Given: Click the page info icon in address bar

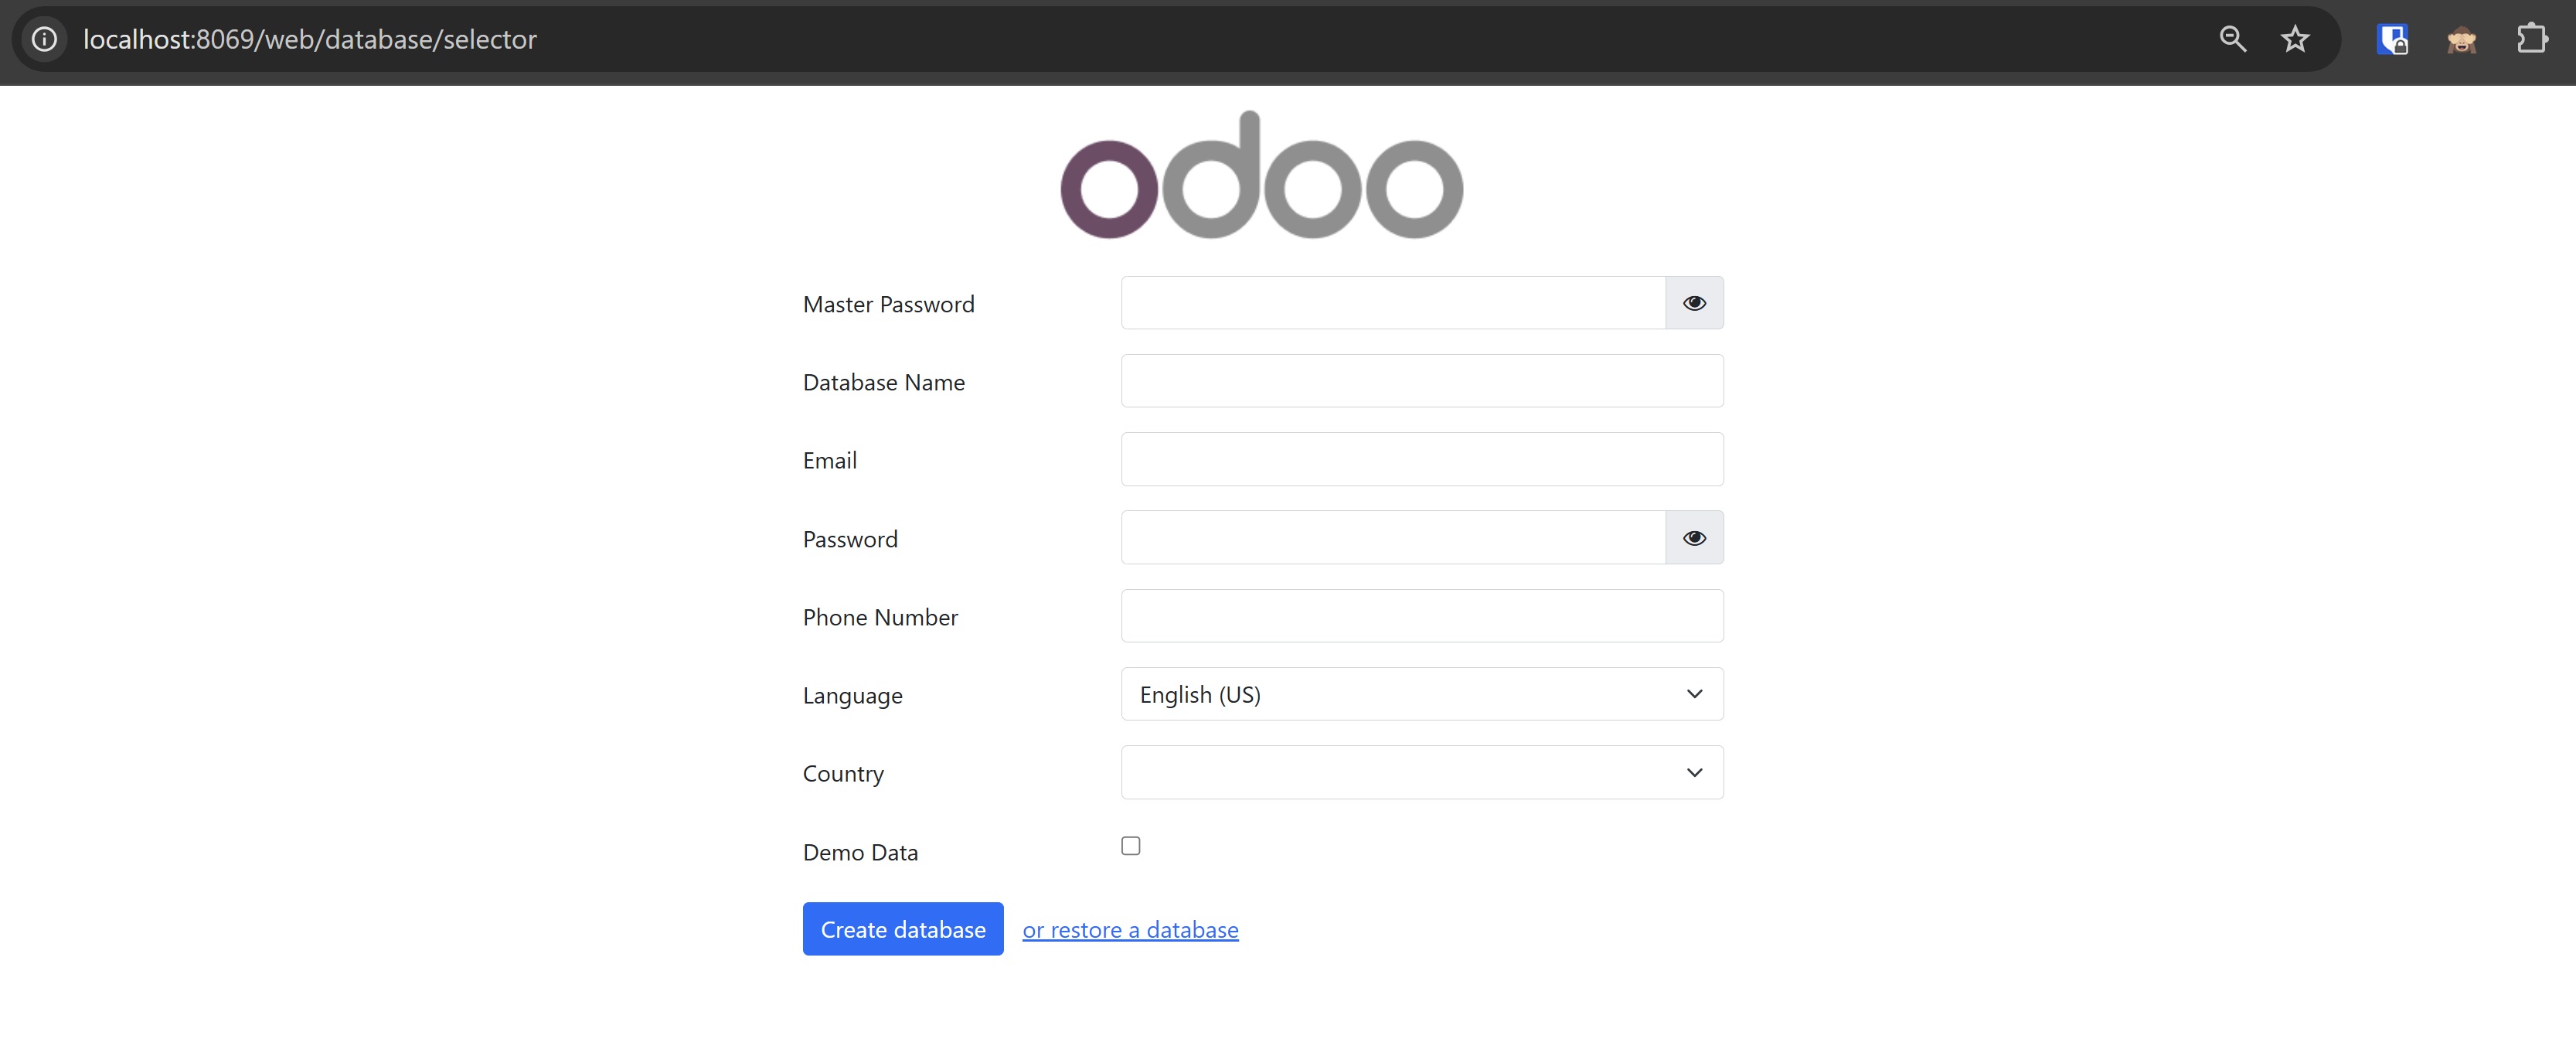Looking at the screenshot, I should point(44,39).
